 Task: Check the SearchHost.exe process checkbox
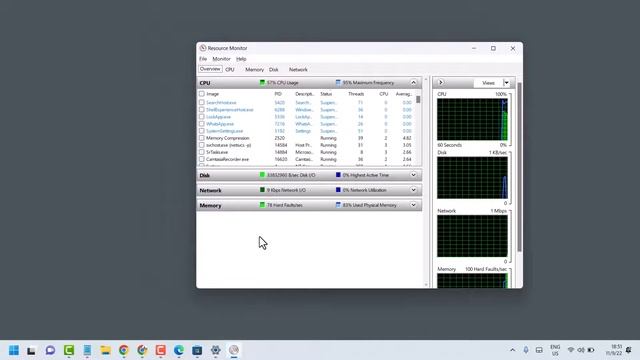coord(202,102)
